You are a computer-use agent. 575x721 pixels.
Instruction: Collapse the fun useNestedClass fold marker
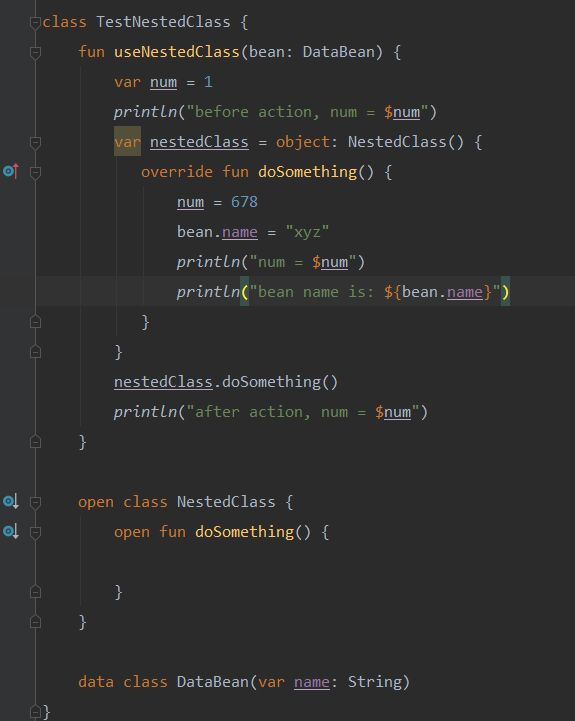(x=35, y=52)
